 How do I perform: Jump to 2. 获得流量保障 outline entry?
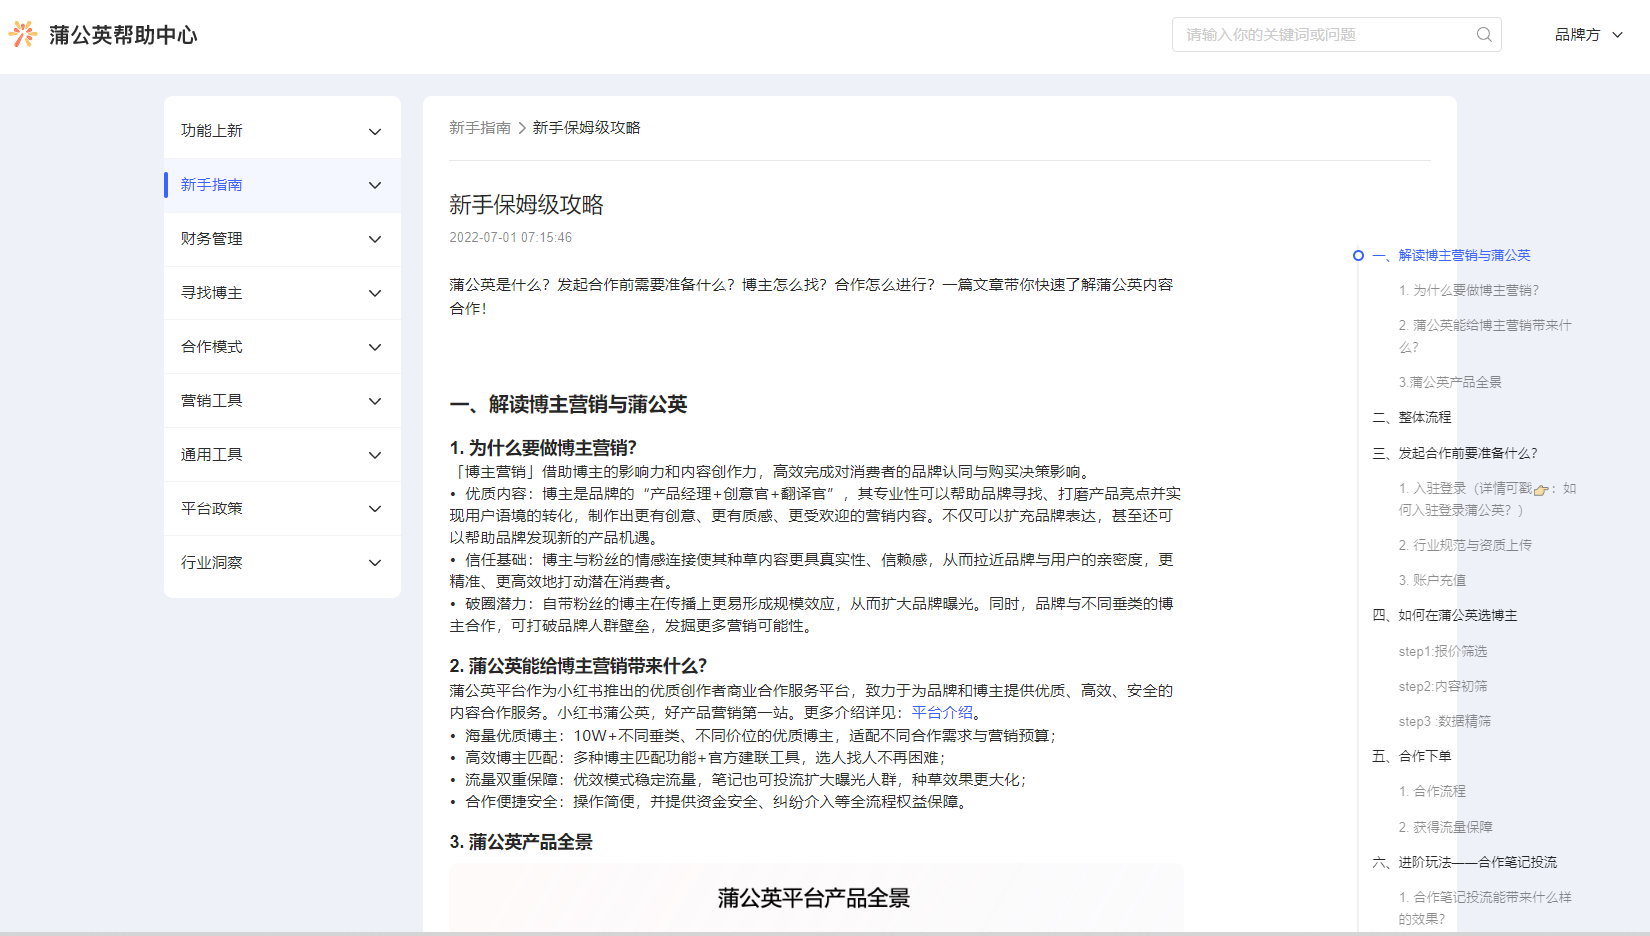pos(1445,828)
